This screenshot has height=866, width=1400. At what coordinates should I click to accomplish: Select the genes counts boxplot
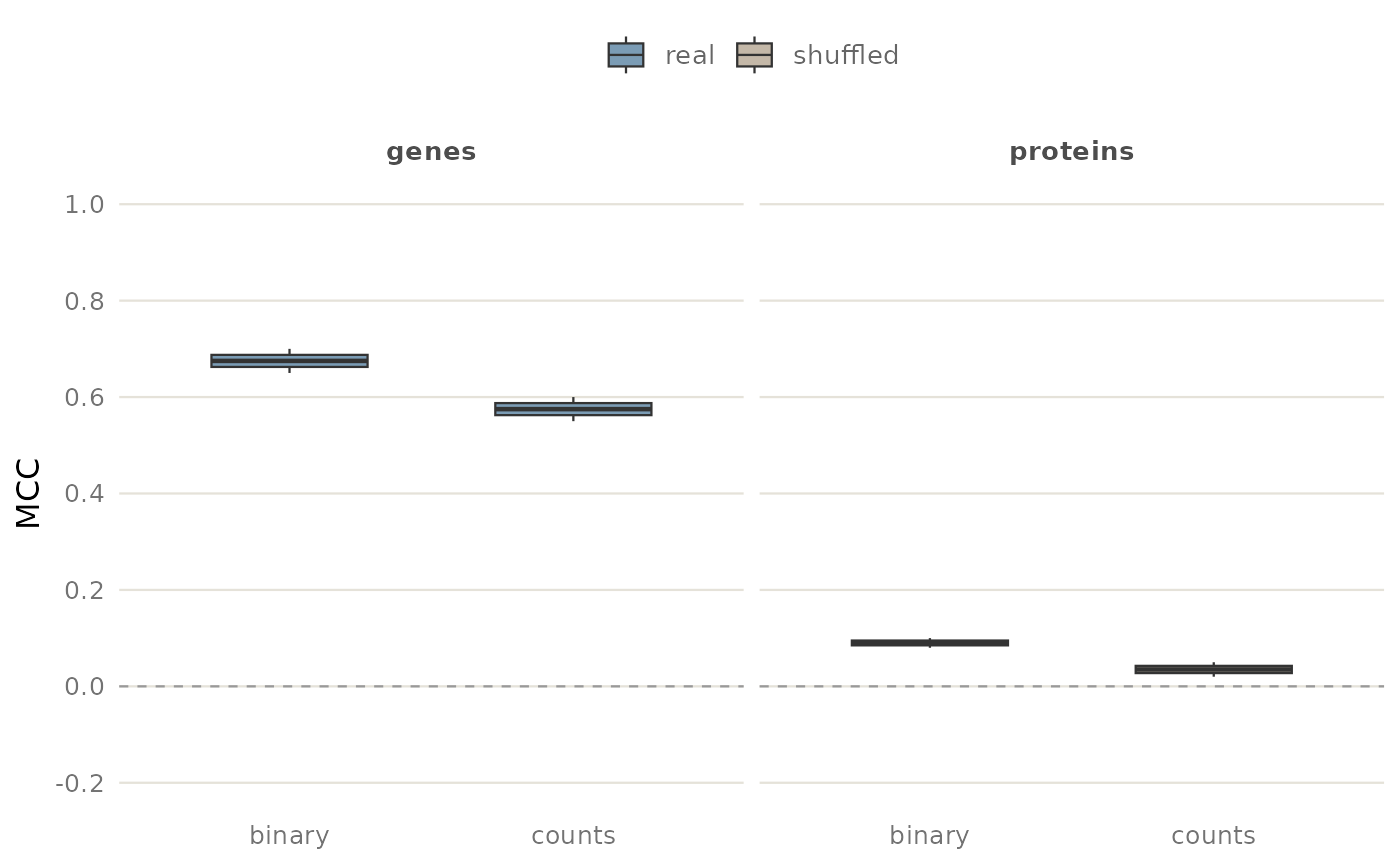[573, 409]
